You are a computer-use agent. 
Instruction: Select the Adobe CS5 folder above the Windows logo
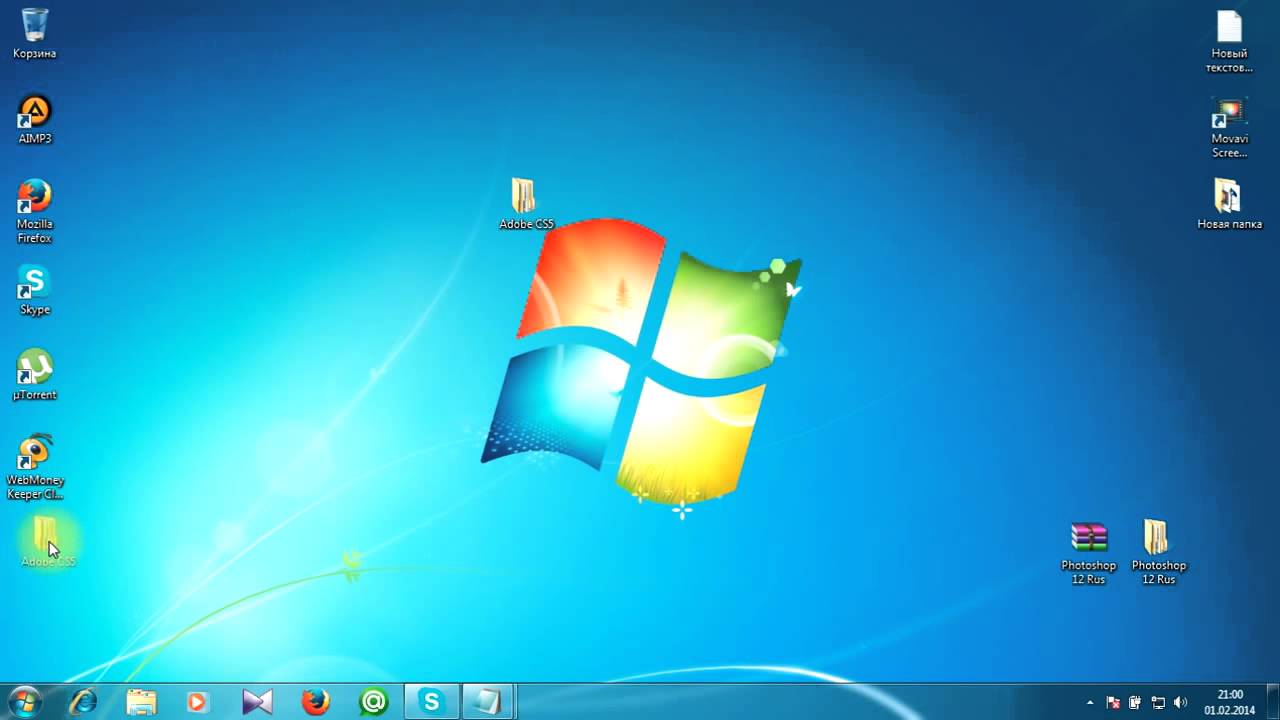[525, 204]
